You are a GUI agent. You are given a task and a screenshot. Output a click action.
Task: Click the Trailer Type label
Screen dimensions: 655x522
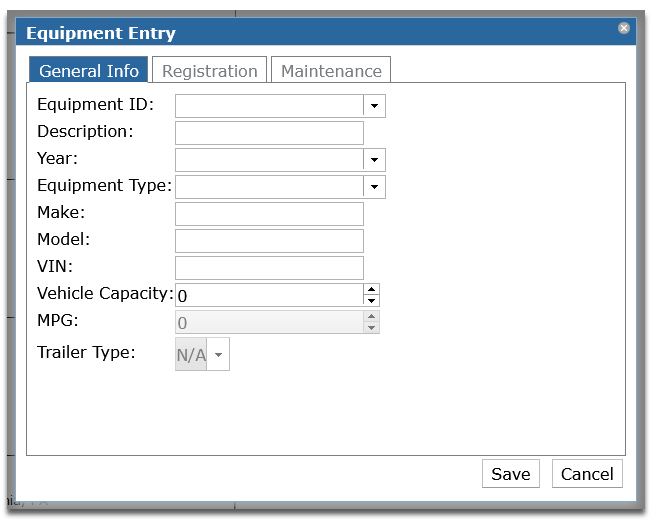(86, 352)
